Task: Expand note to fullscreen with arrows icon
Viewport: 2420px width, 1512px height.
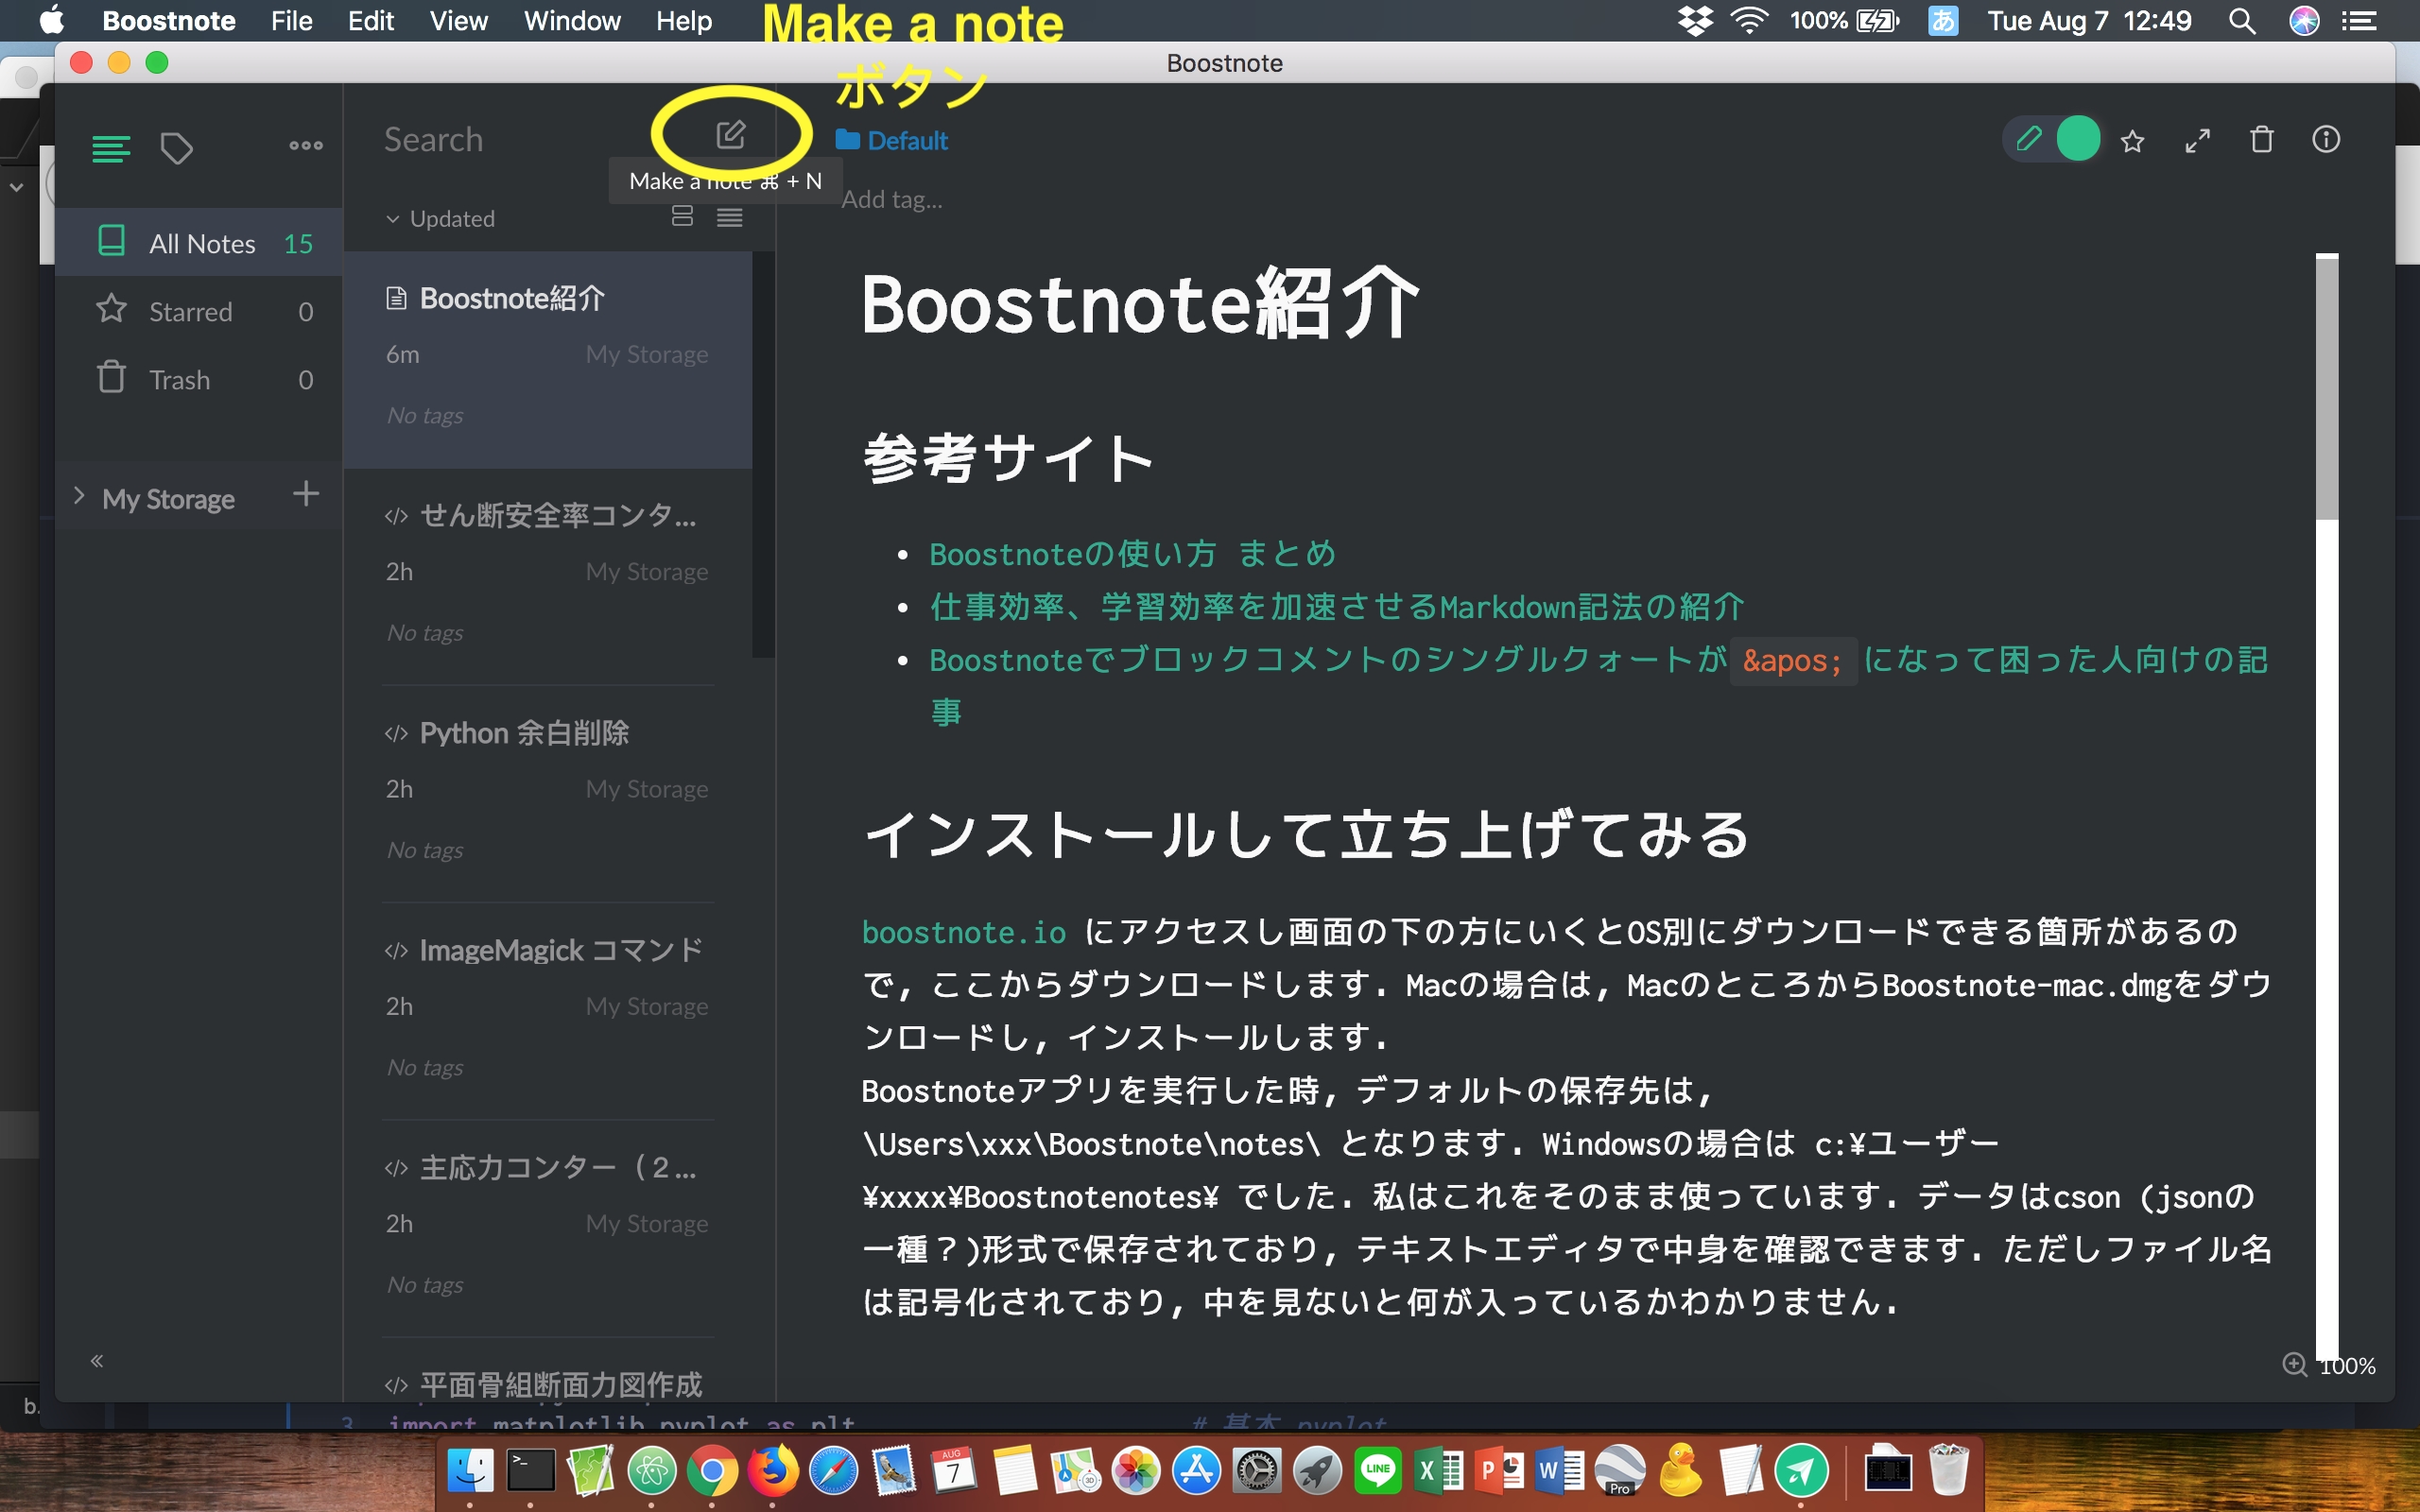Action: pyautogui.click(x=2197, y=141)
